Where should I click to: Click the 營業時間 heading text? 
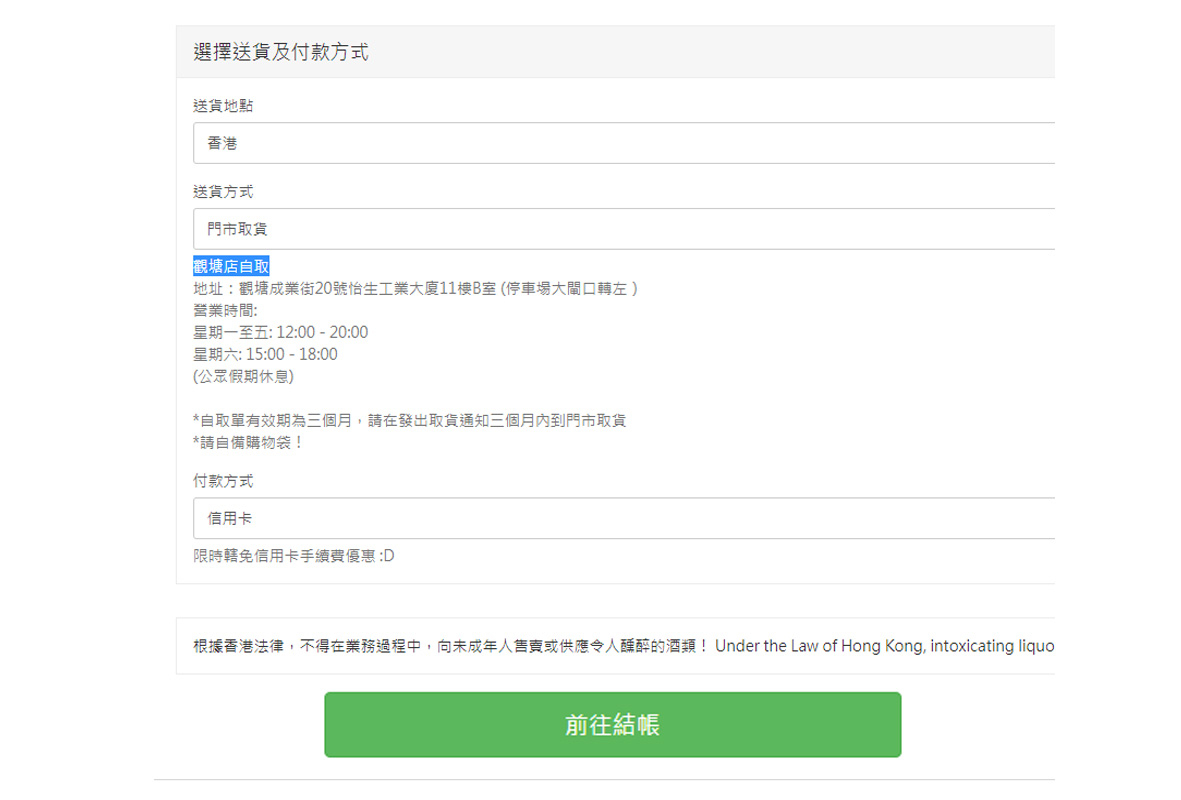click(x=225, y=310)
